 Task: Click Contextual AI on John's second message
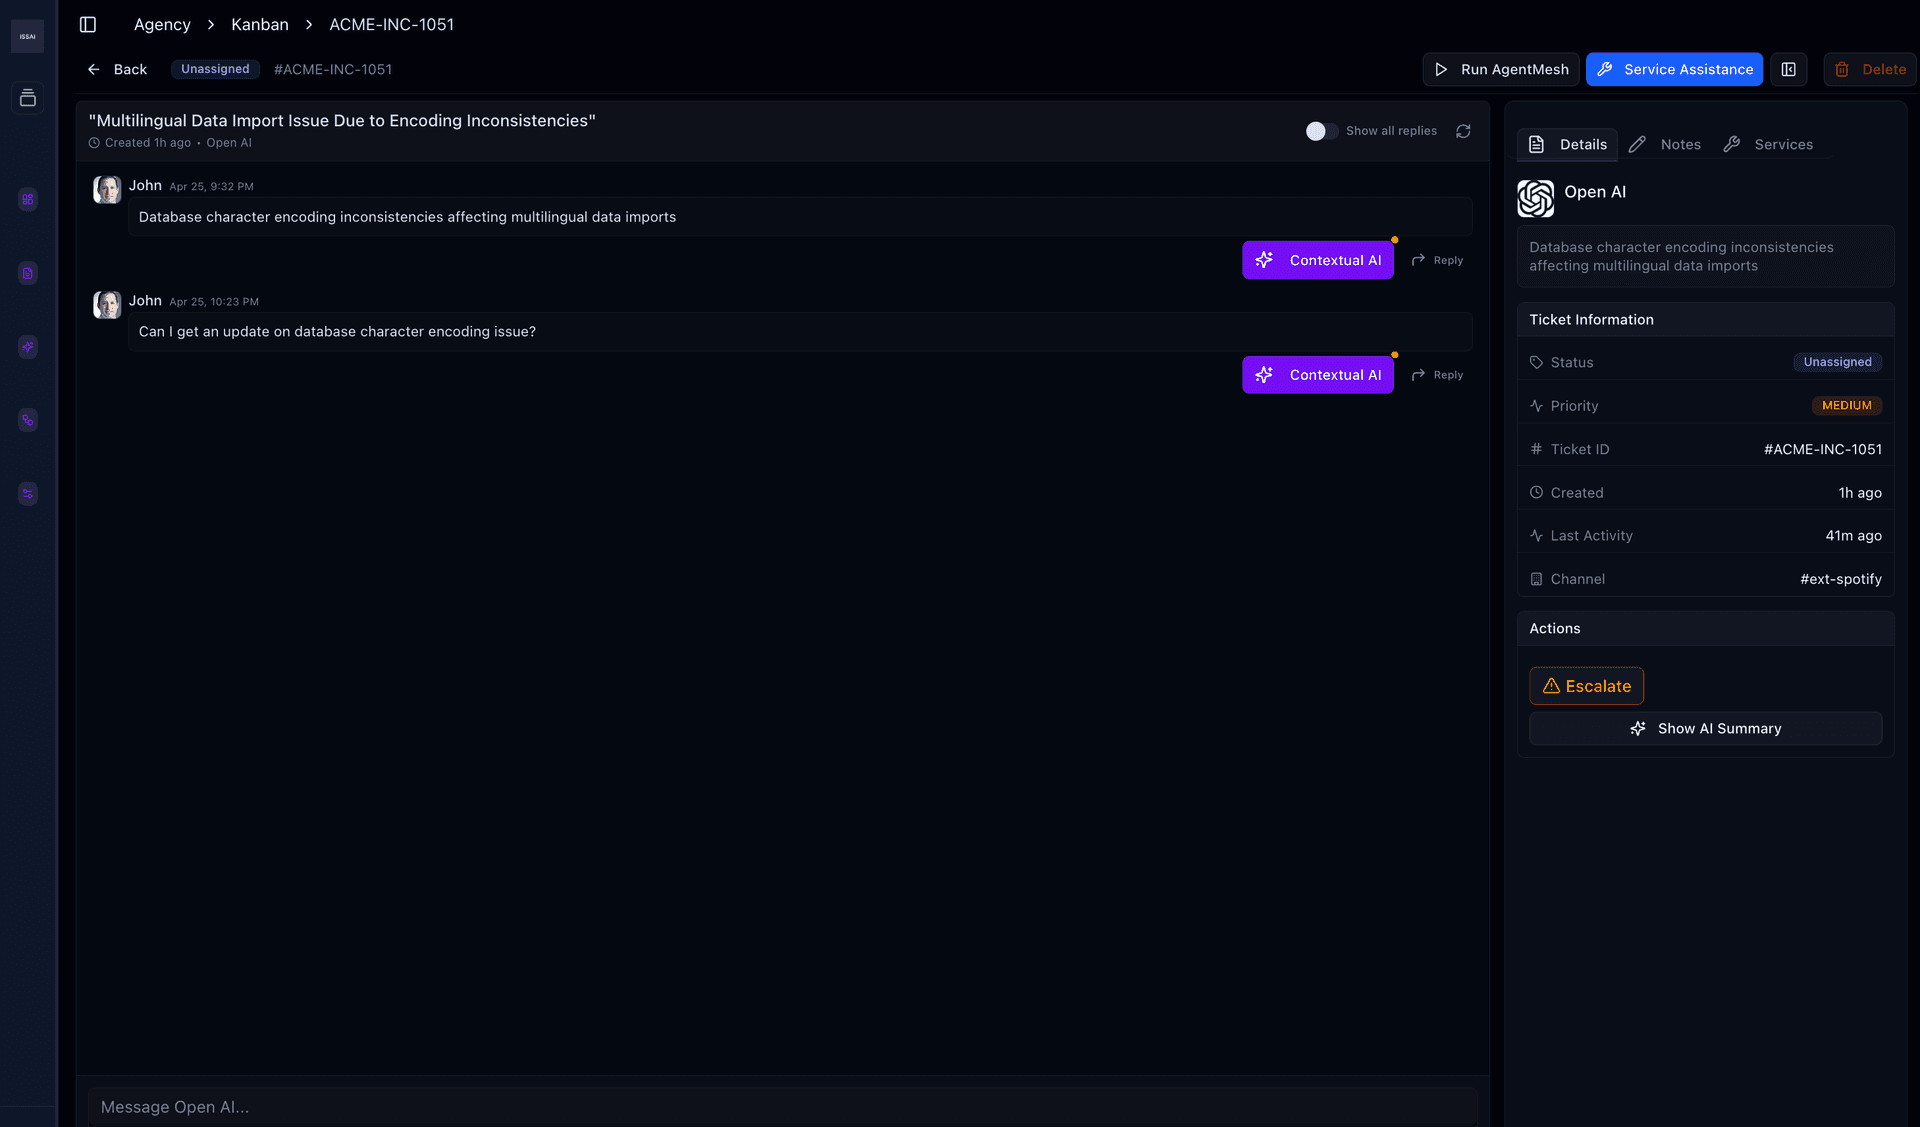pyautogui.click(x=1317, y=375)
